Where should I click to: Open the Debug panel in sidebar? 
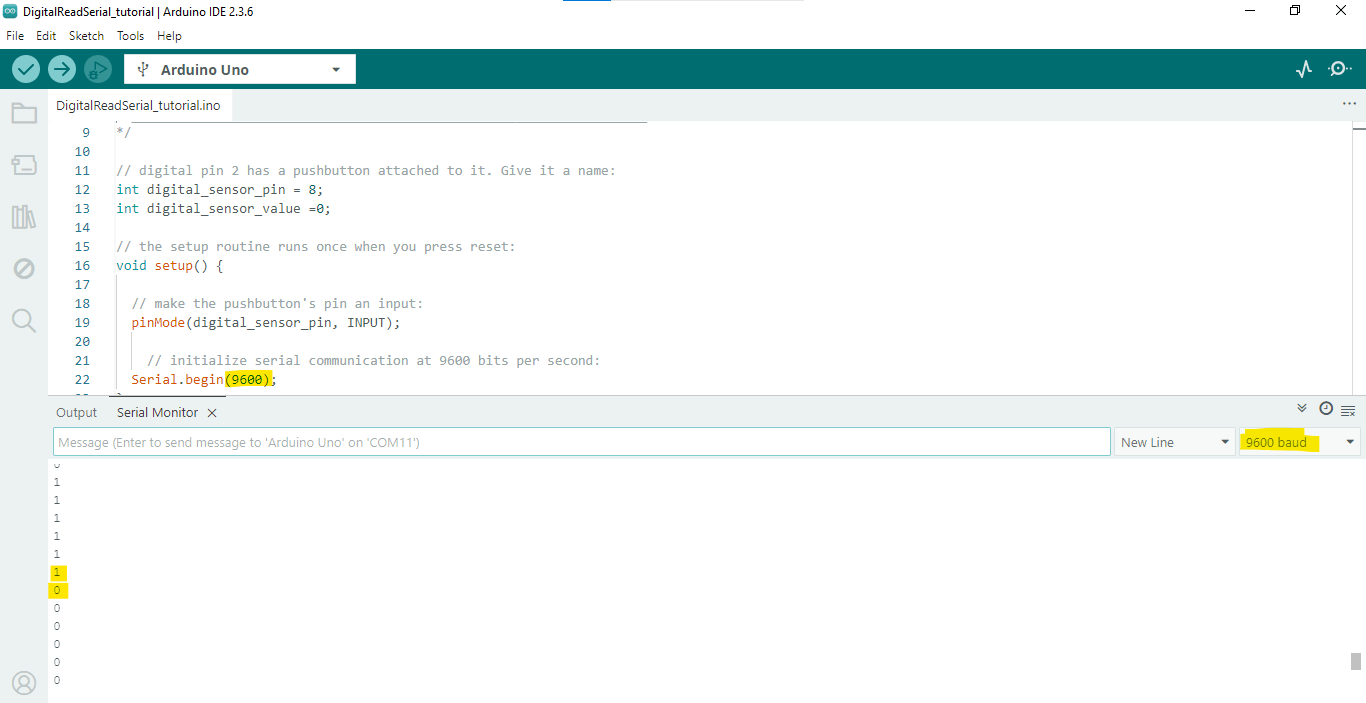pos(24,268)
